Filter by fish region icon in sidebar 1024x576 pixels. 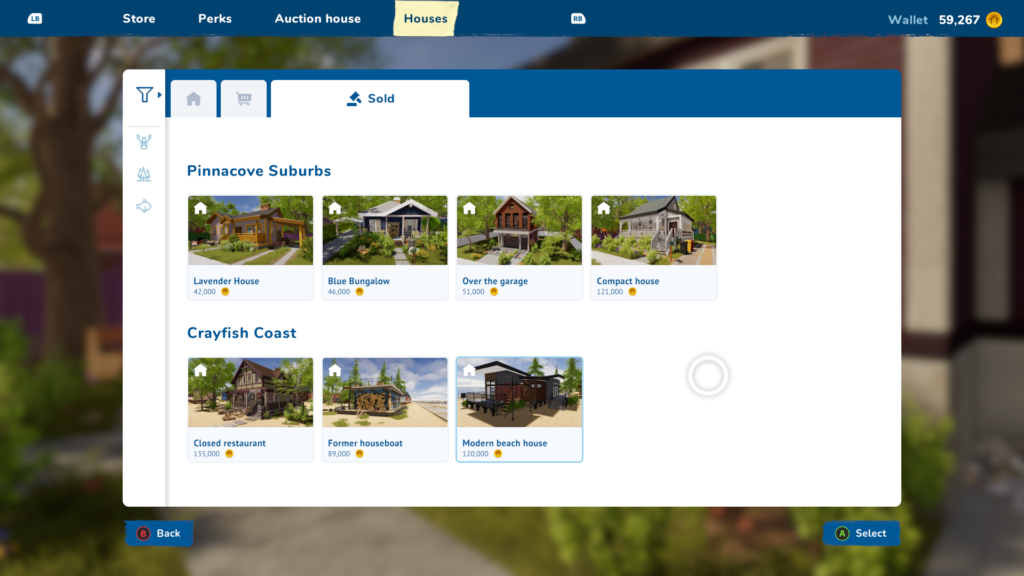(x=144, y=206)
